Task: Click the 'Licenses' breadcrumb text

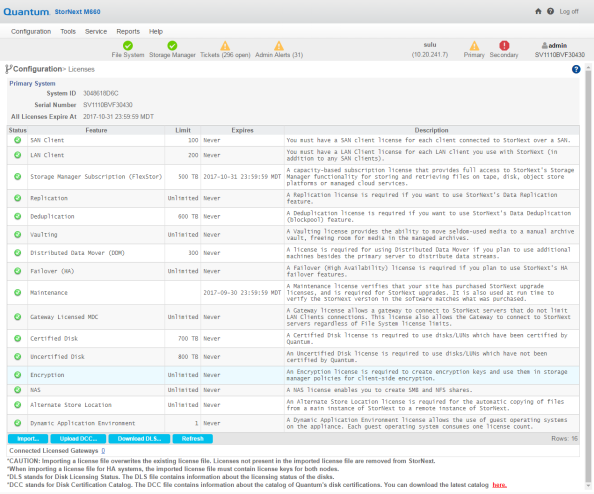Action: pos(81,69)
